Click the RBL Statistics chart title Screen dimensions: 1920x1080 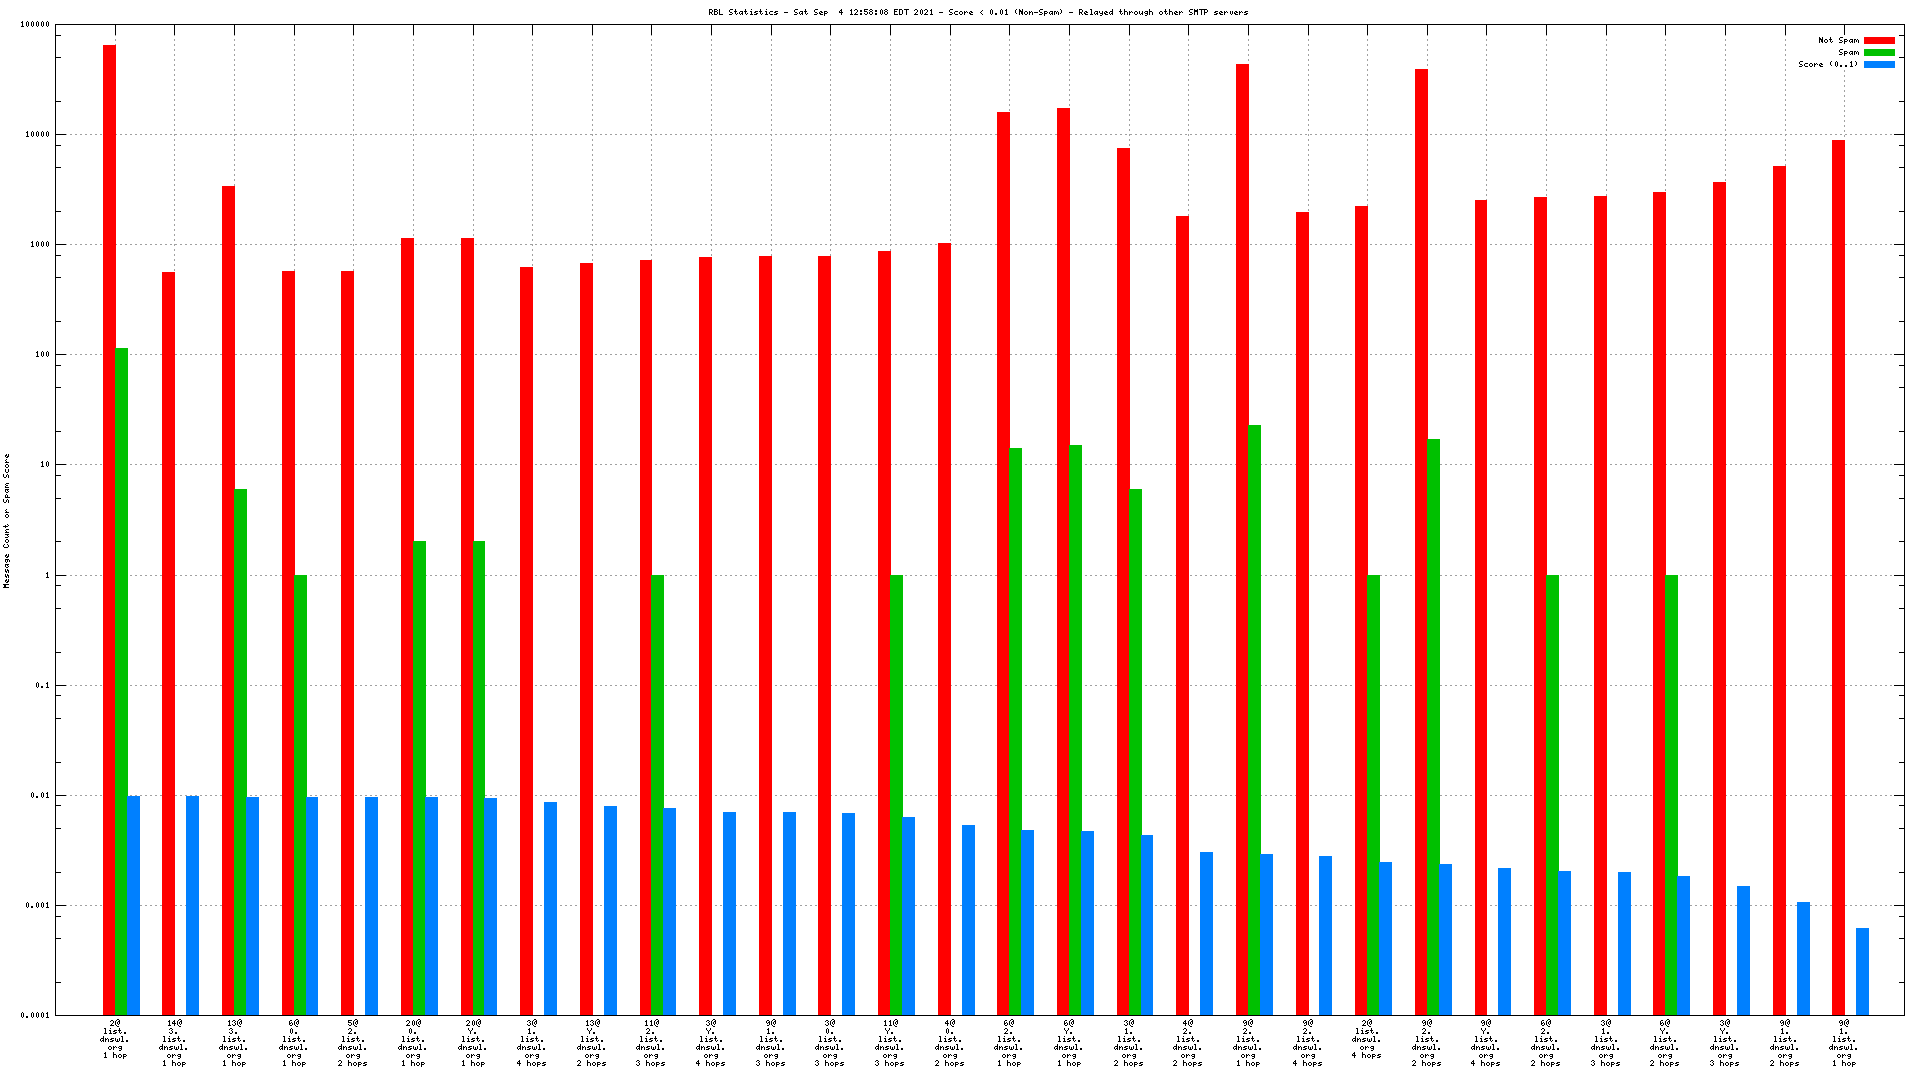pos(978,12)
